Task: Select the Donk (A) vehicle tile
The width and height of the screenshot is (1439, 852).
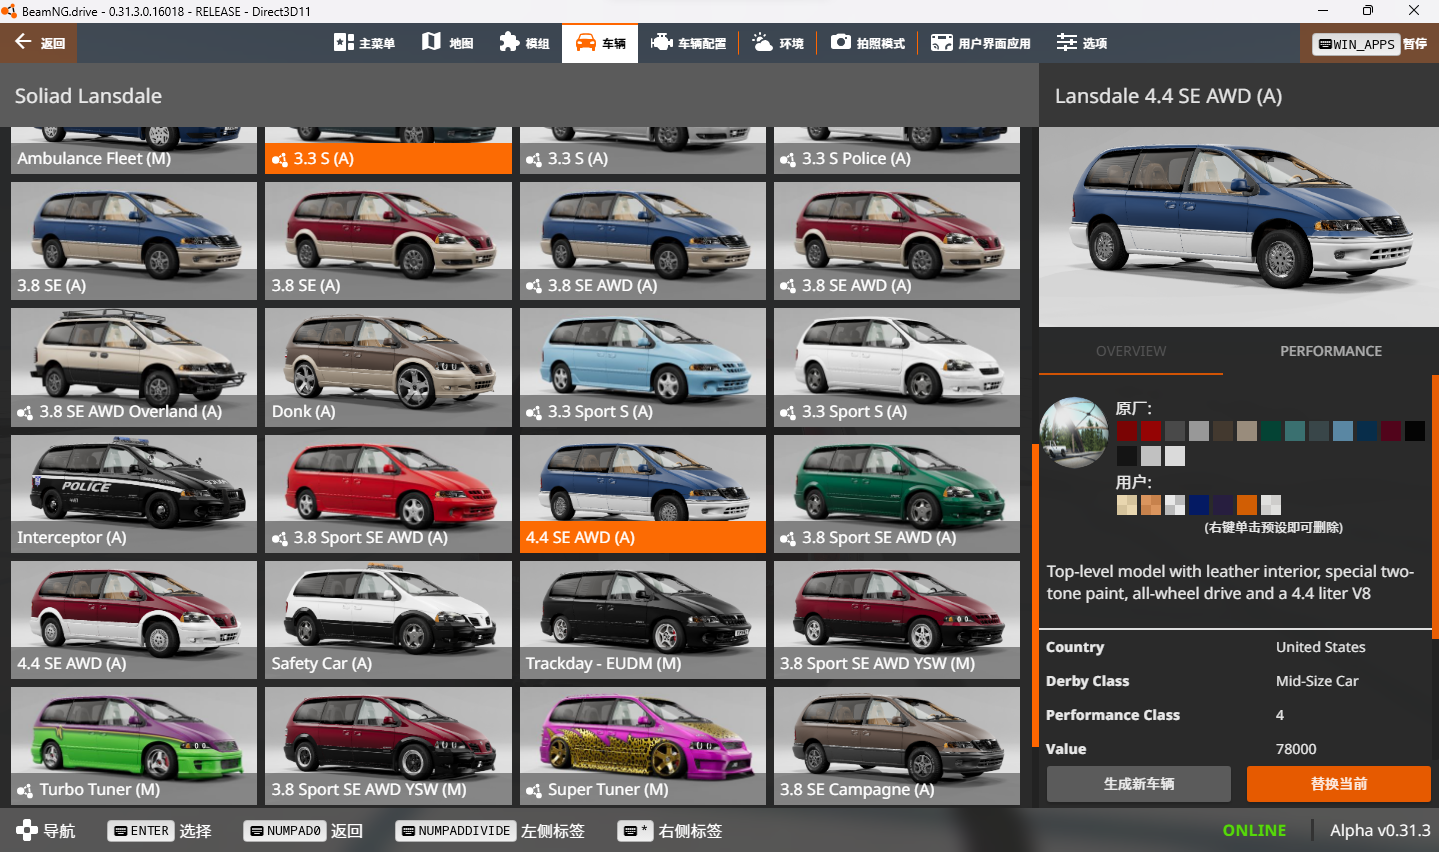Action: (388, 367)
